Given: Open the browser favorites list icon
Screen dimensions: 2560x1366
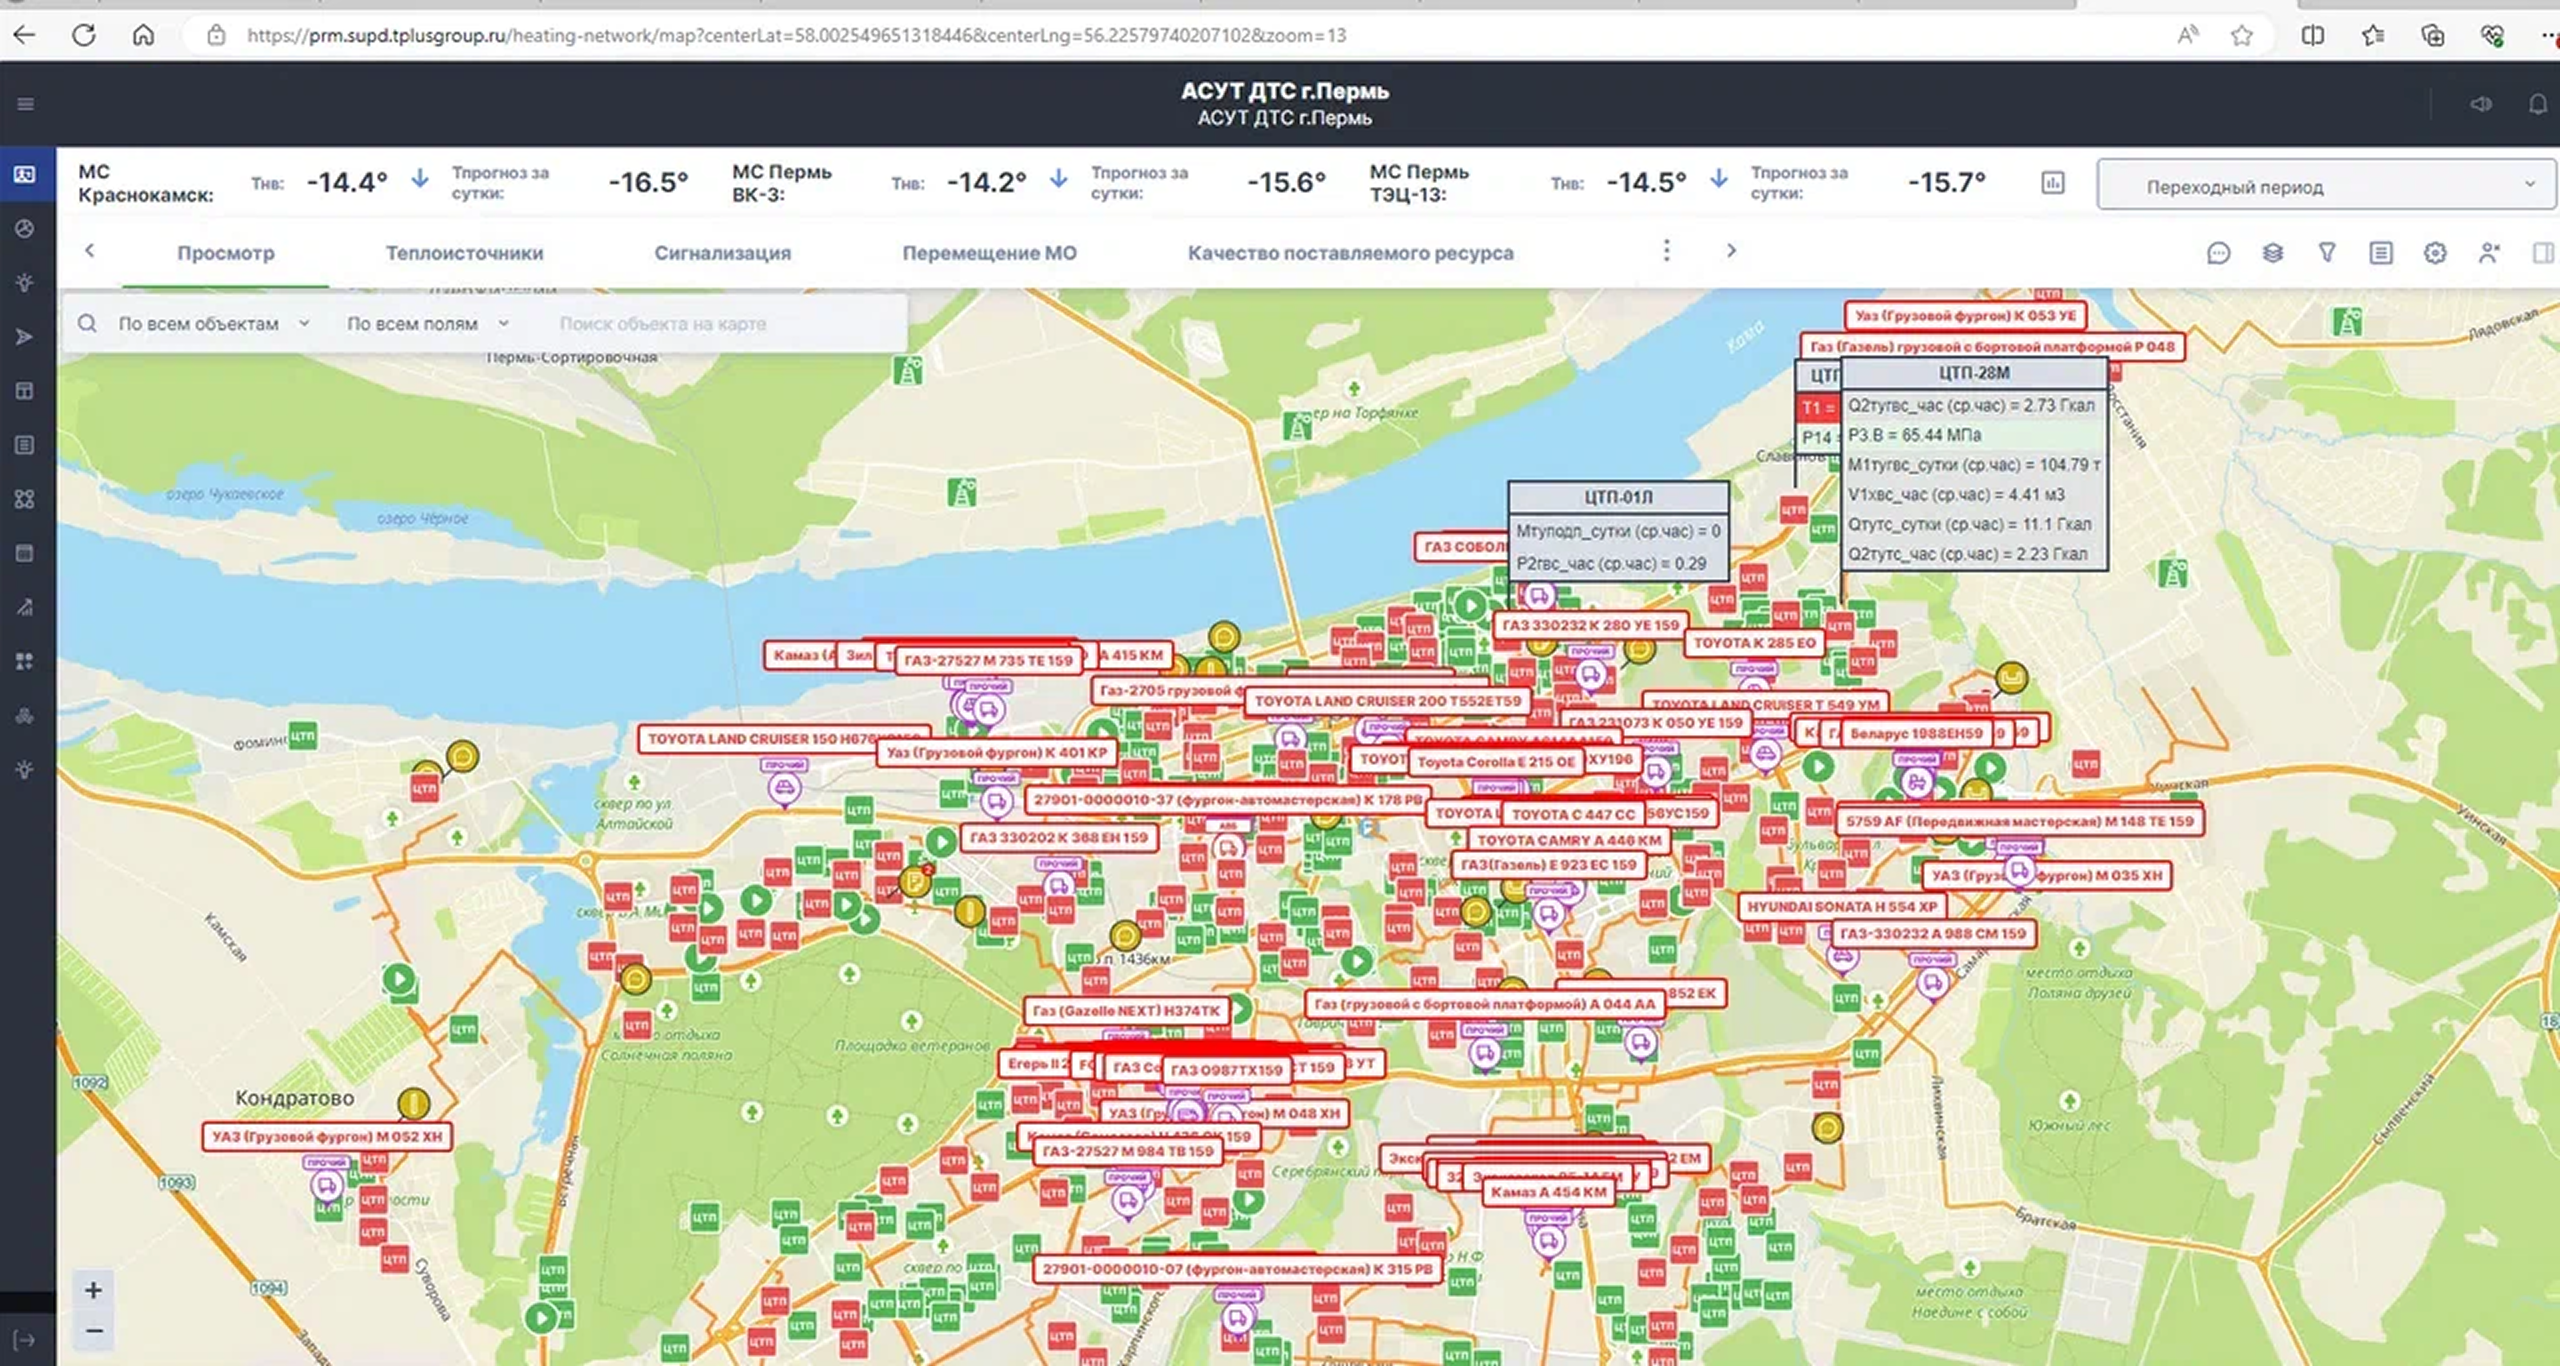Looking at the screenshot, I should [x=2373, y=35].
